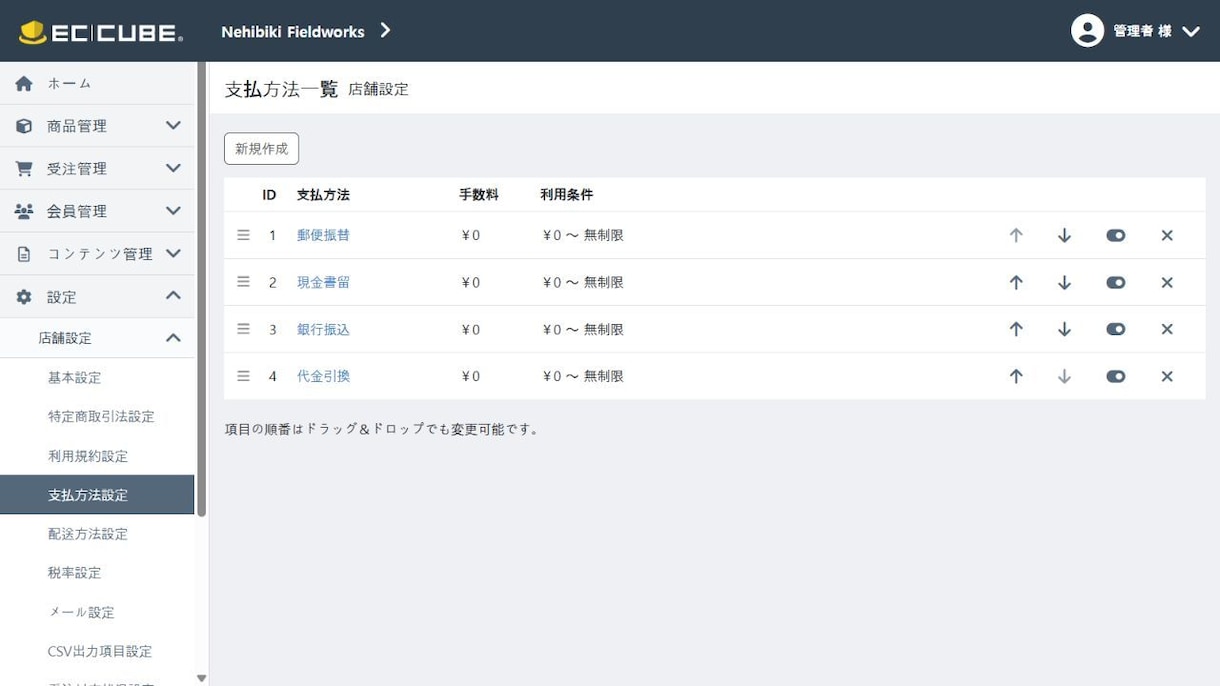This screenshot has height=686, width=1220.
Task: Expand the コンテンツ管理 menu chevron
Action: [173, 253]
